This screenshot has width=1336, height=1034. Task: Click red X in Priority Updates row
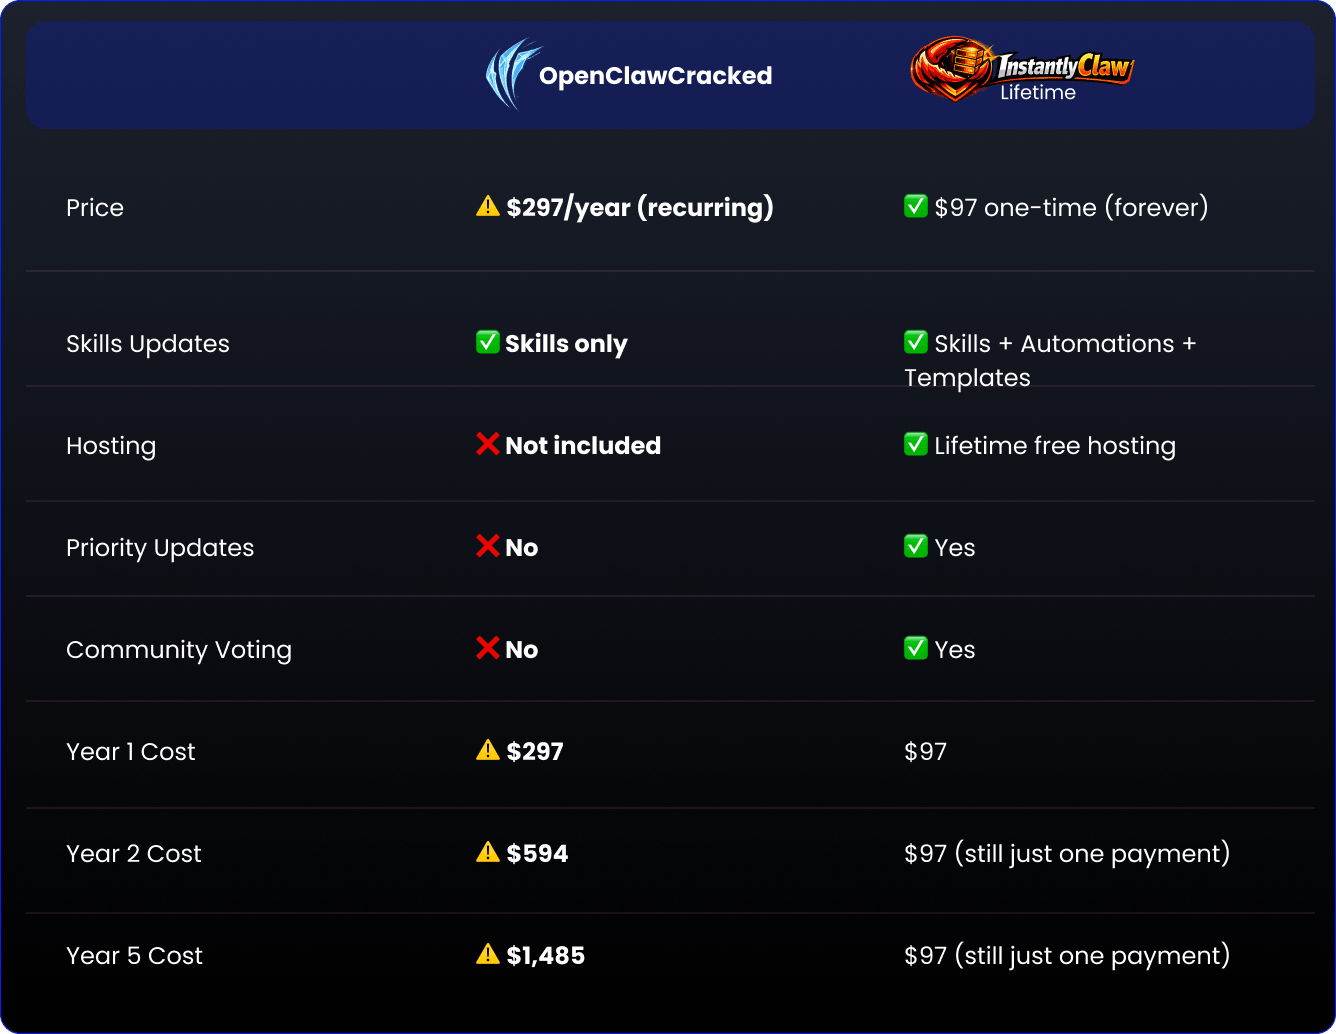[488, 547]
